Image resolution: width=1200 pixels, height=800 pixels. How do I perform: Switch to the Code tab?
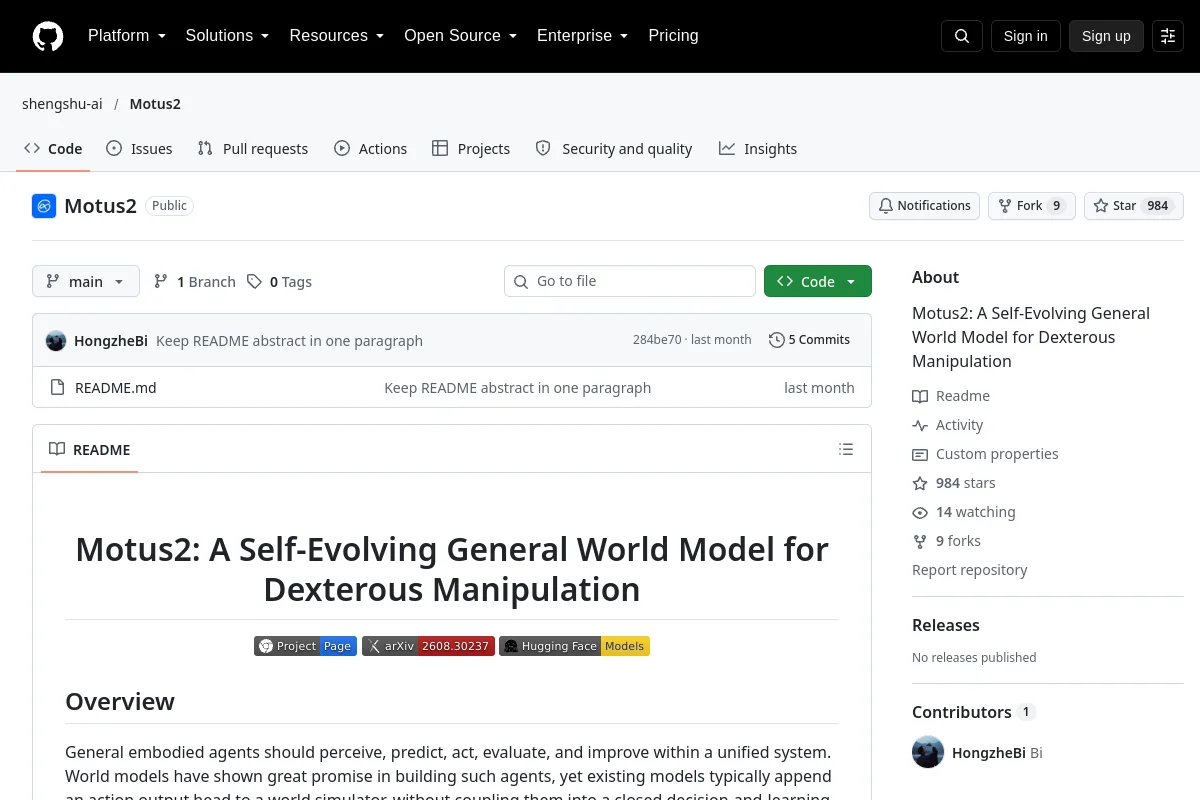53,148
